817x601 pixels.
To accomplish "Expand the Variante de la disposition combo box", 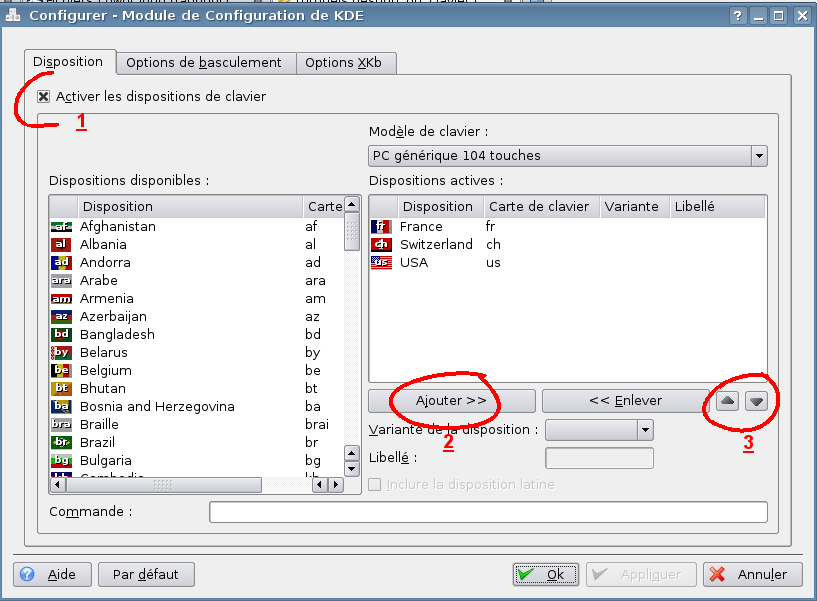I will pos(645,430).
